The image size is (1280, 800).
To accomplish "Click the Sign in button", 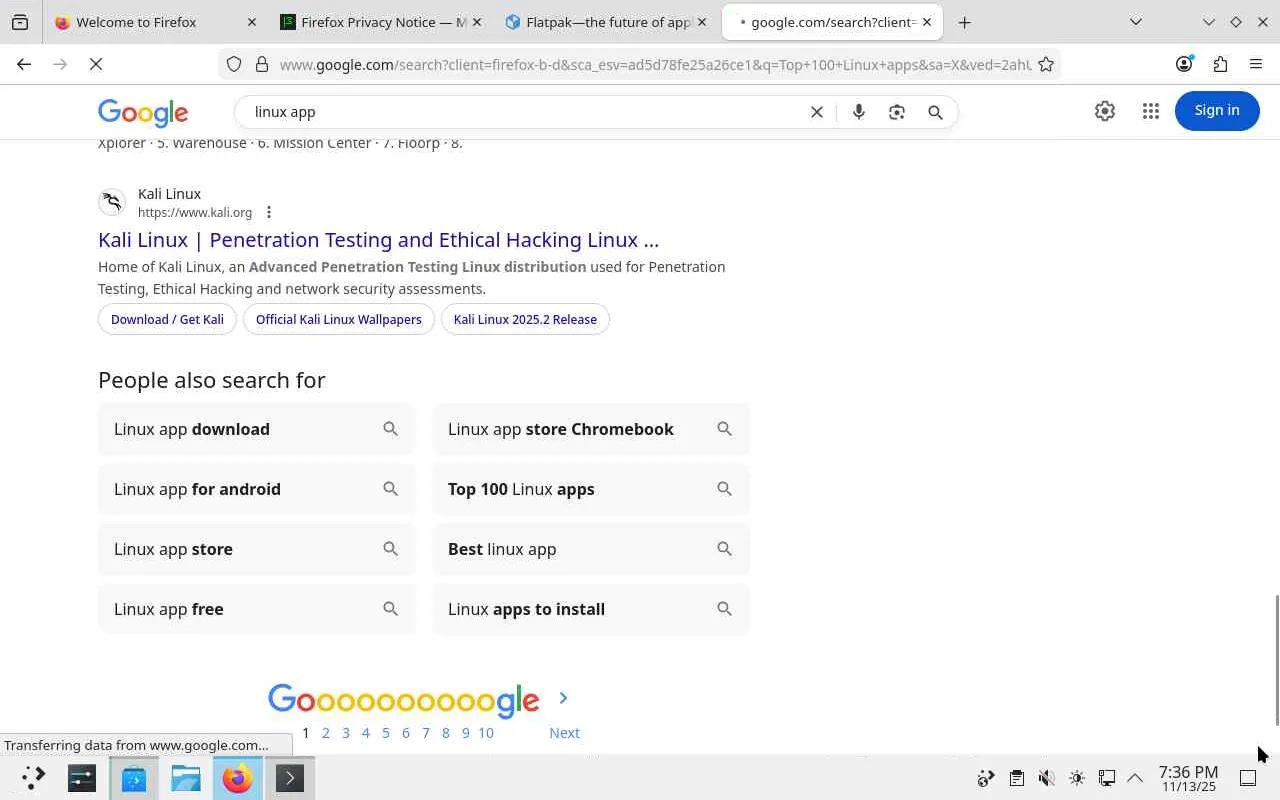I will (1216, 111).
